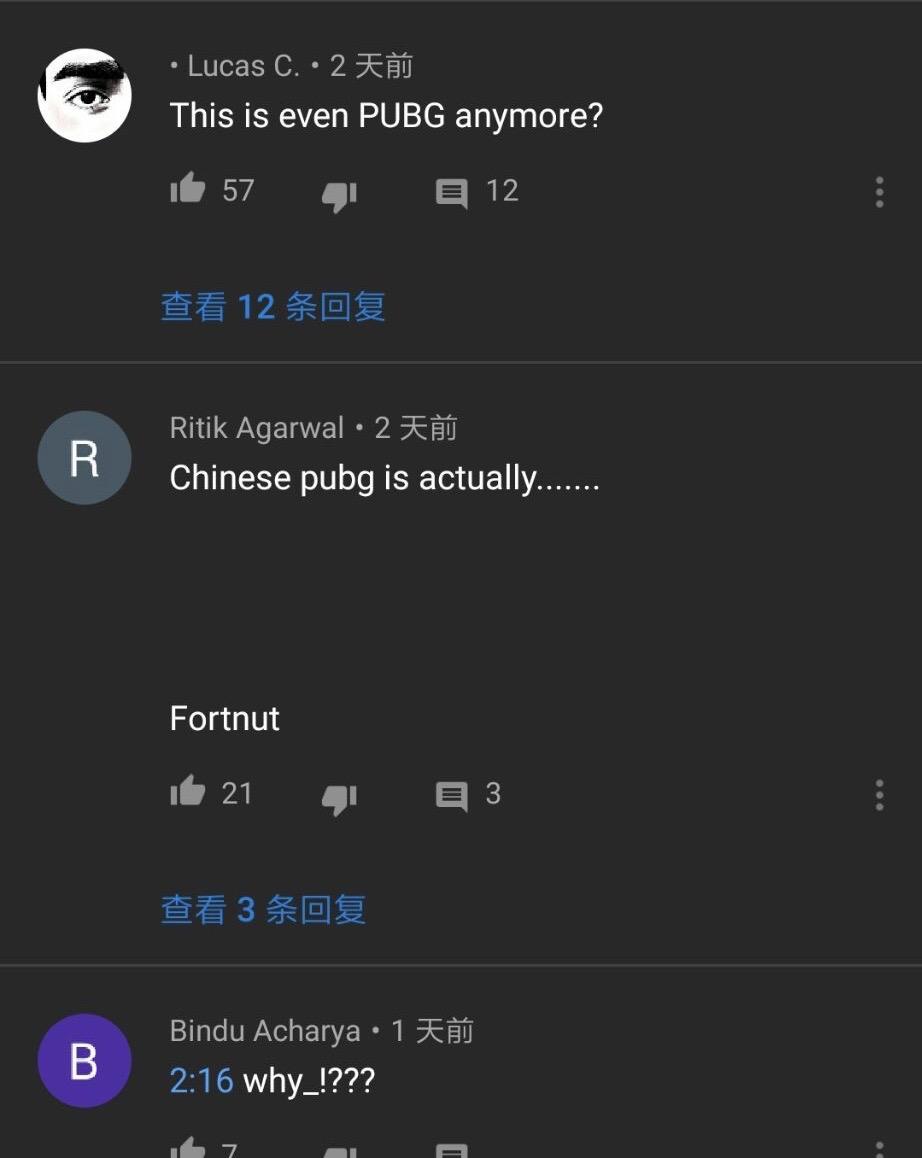Open more options for Bindu Acharya's comment
The height and width of the screenshot is (1158, 922).
[879, 1150]
